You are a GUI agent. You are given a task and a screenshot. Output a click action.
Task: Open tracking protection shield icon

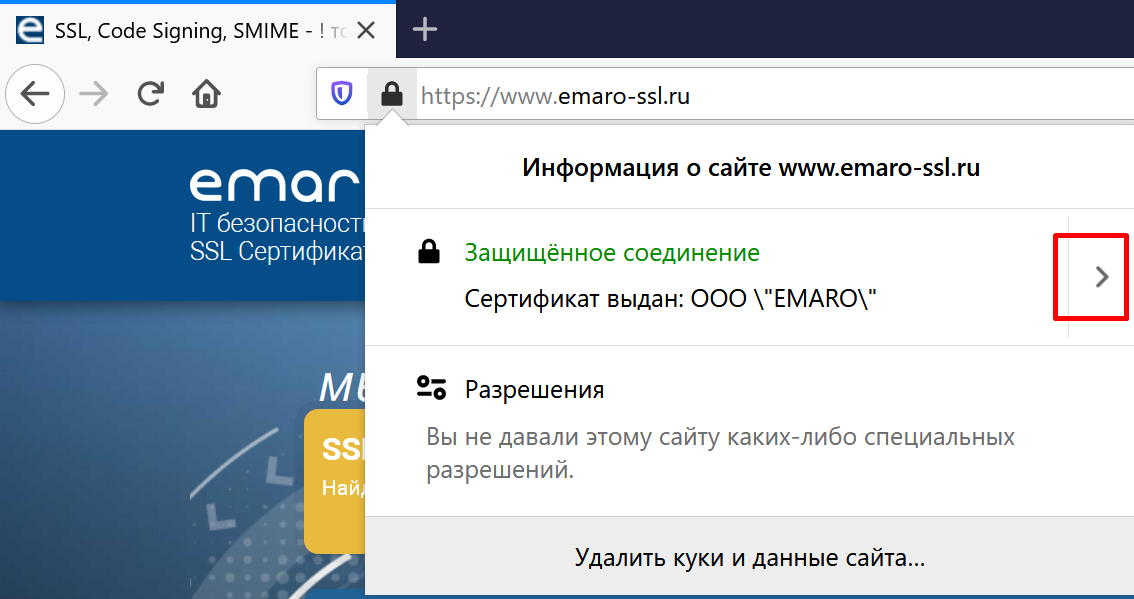click(x=341, y=94)
